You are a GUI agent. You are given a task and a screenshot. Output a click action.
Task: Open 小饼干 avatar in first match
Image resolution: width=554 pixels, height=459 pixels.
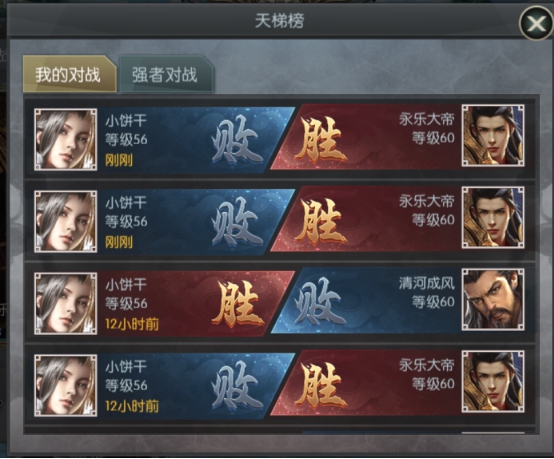(x=65, y=140)
